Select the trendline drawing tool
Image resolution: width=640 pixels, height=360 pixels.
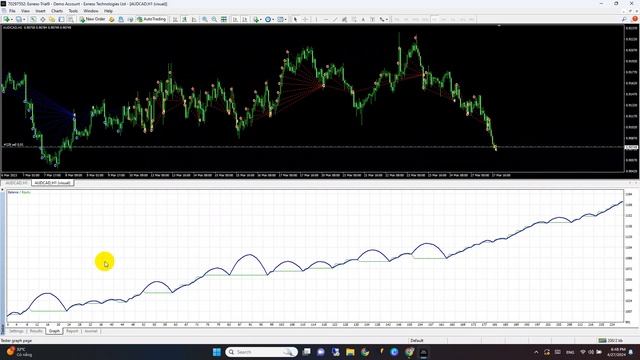pos(335,19)
